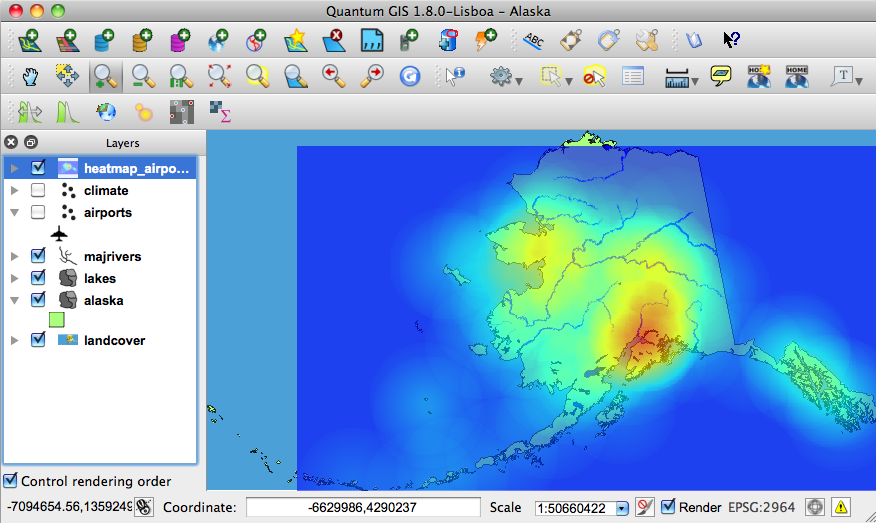Select the majrivers layer in list
Viewport: 876px width, 523px height.
click(112, 256)
